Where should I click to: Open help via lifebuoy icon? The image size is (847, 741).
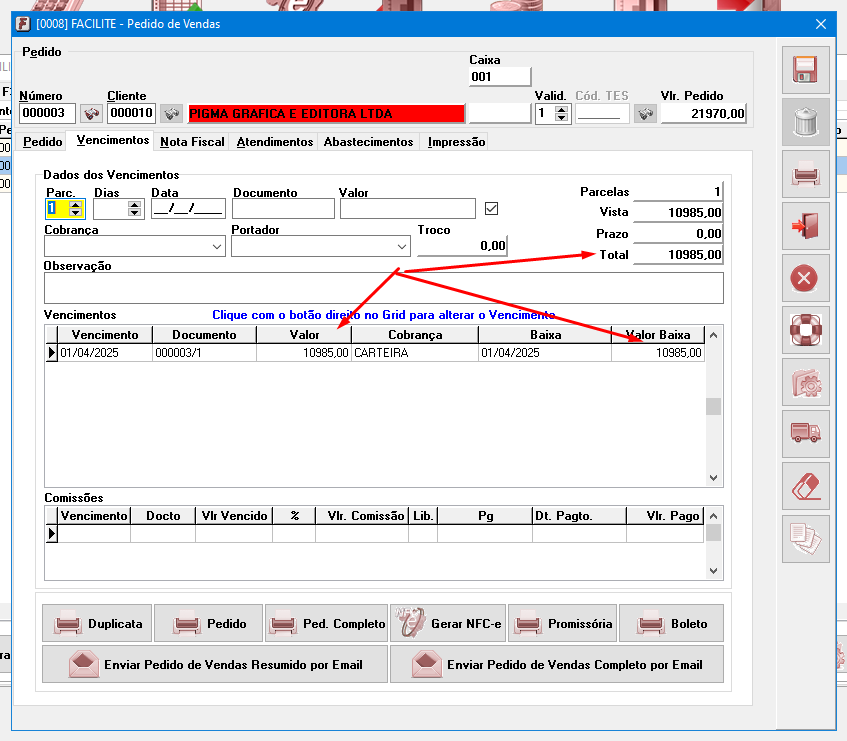pos(805,330)
